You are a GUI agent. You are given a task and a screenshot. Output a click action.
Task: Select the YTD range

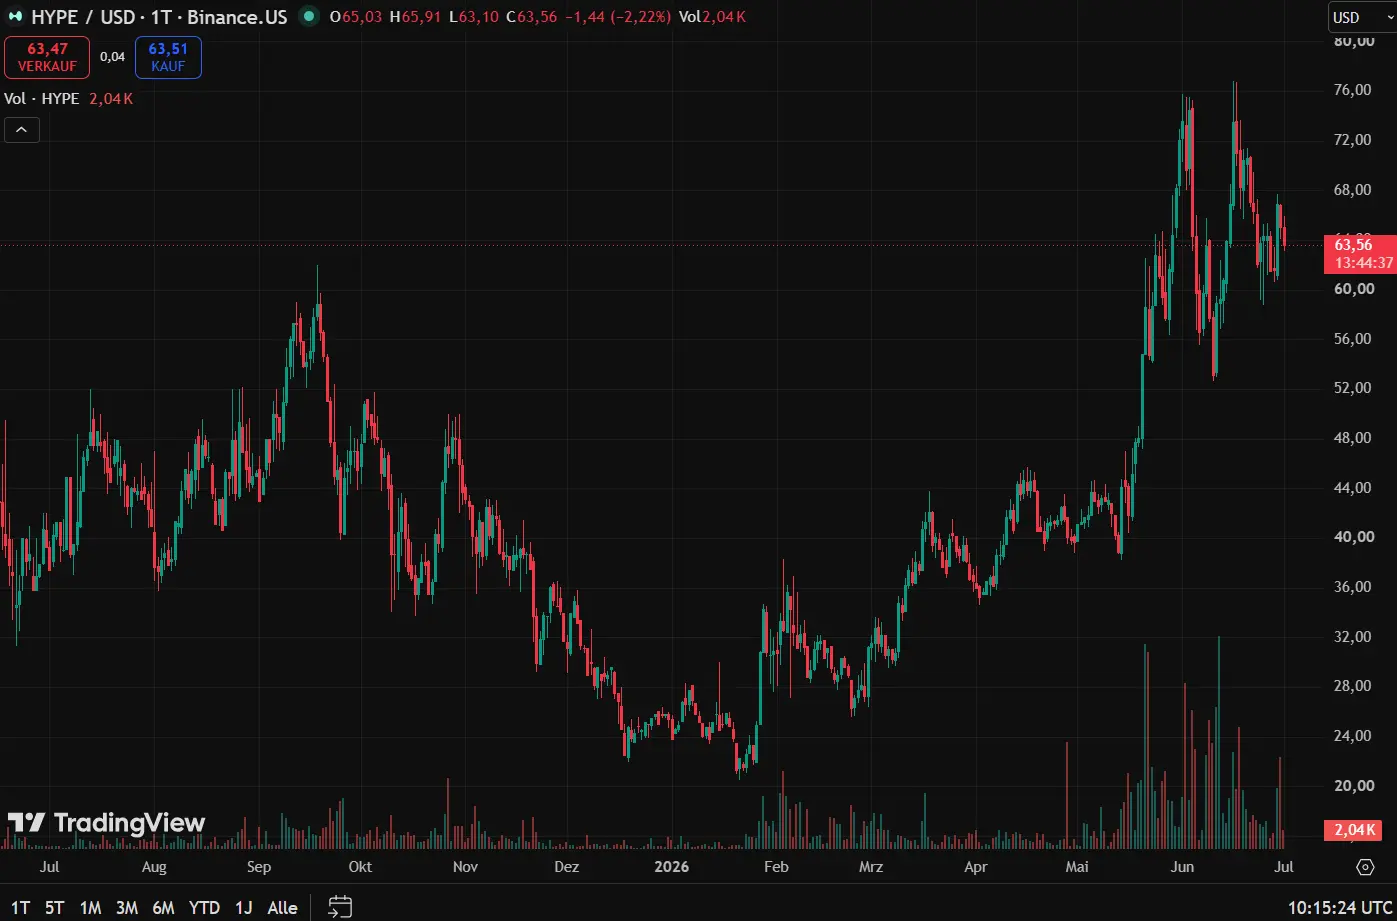coord(204,908)
